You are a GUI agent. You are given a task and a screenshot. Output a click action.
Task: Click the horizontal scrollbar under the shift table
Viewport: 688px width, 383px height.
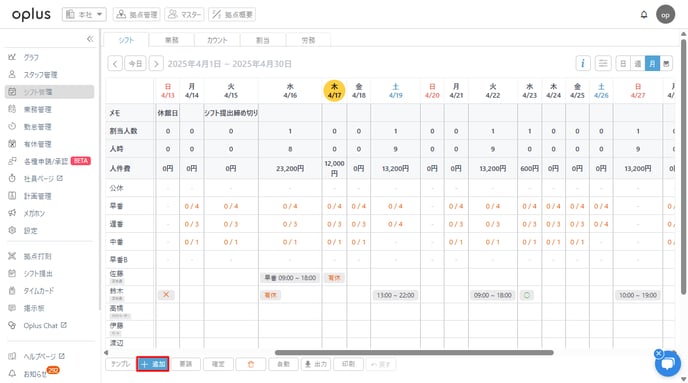[x=414, y=352]
